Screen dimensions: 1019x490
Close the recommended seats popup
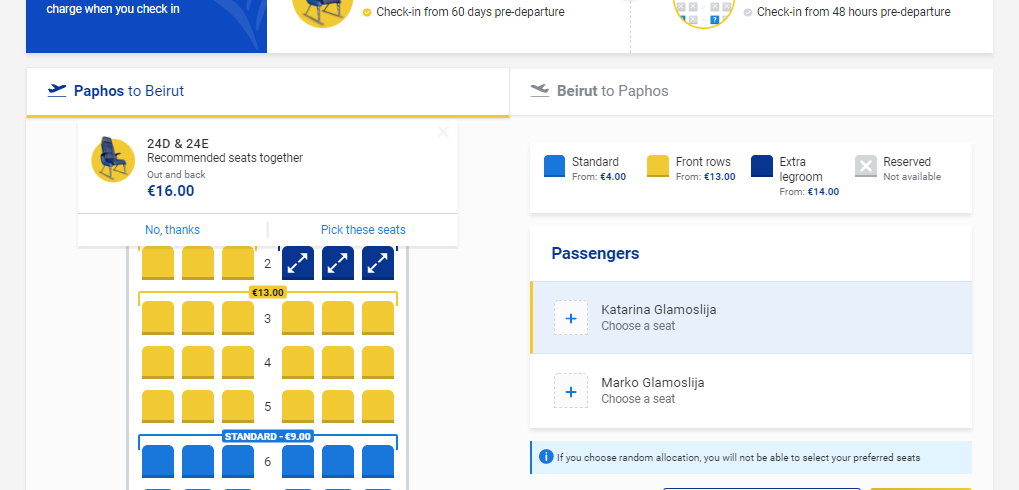coord(443,132)
